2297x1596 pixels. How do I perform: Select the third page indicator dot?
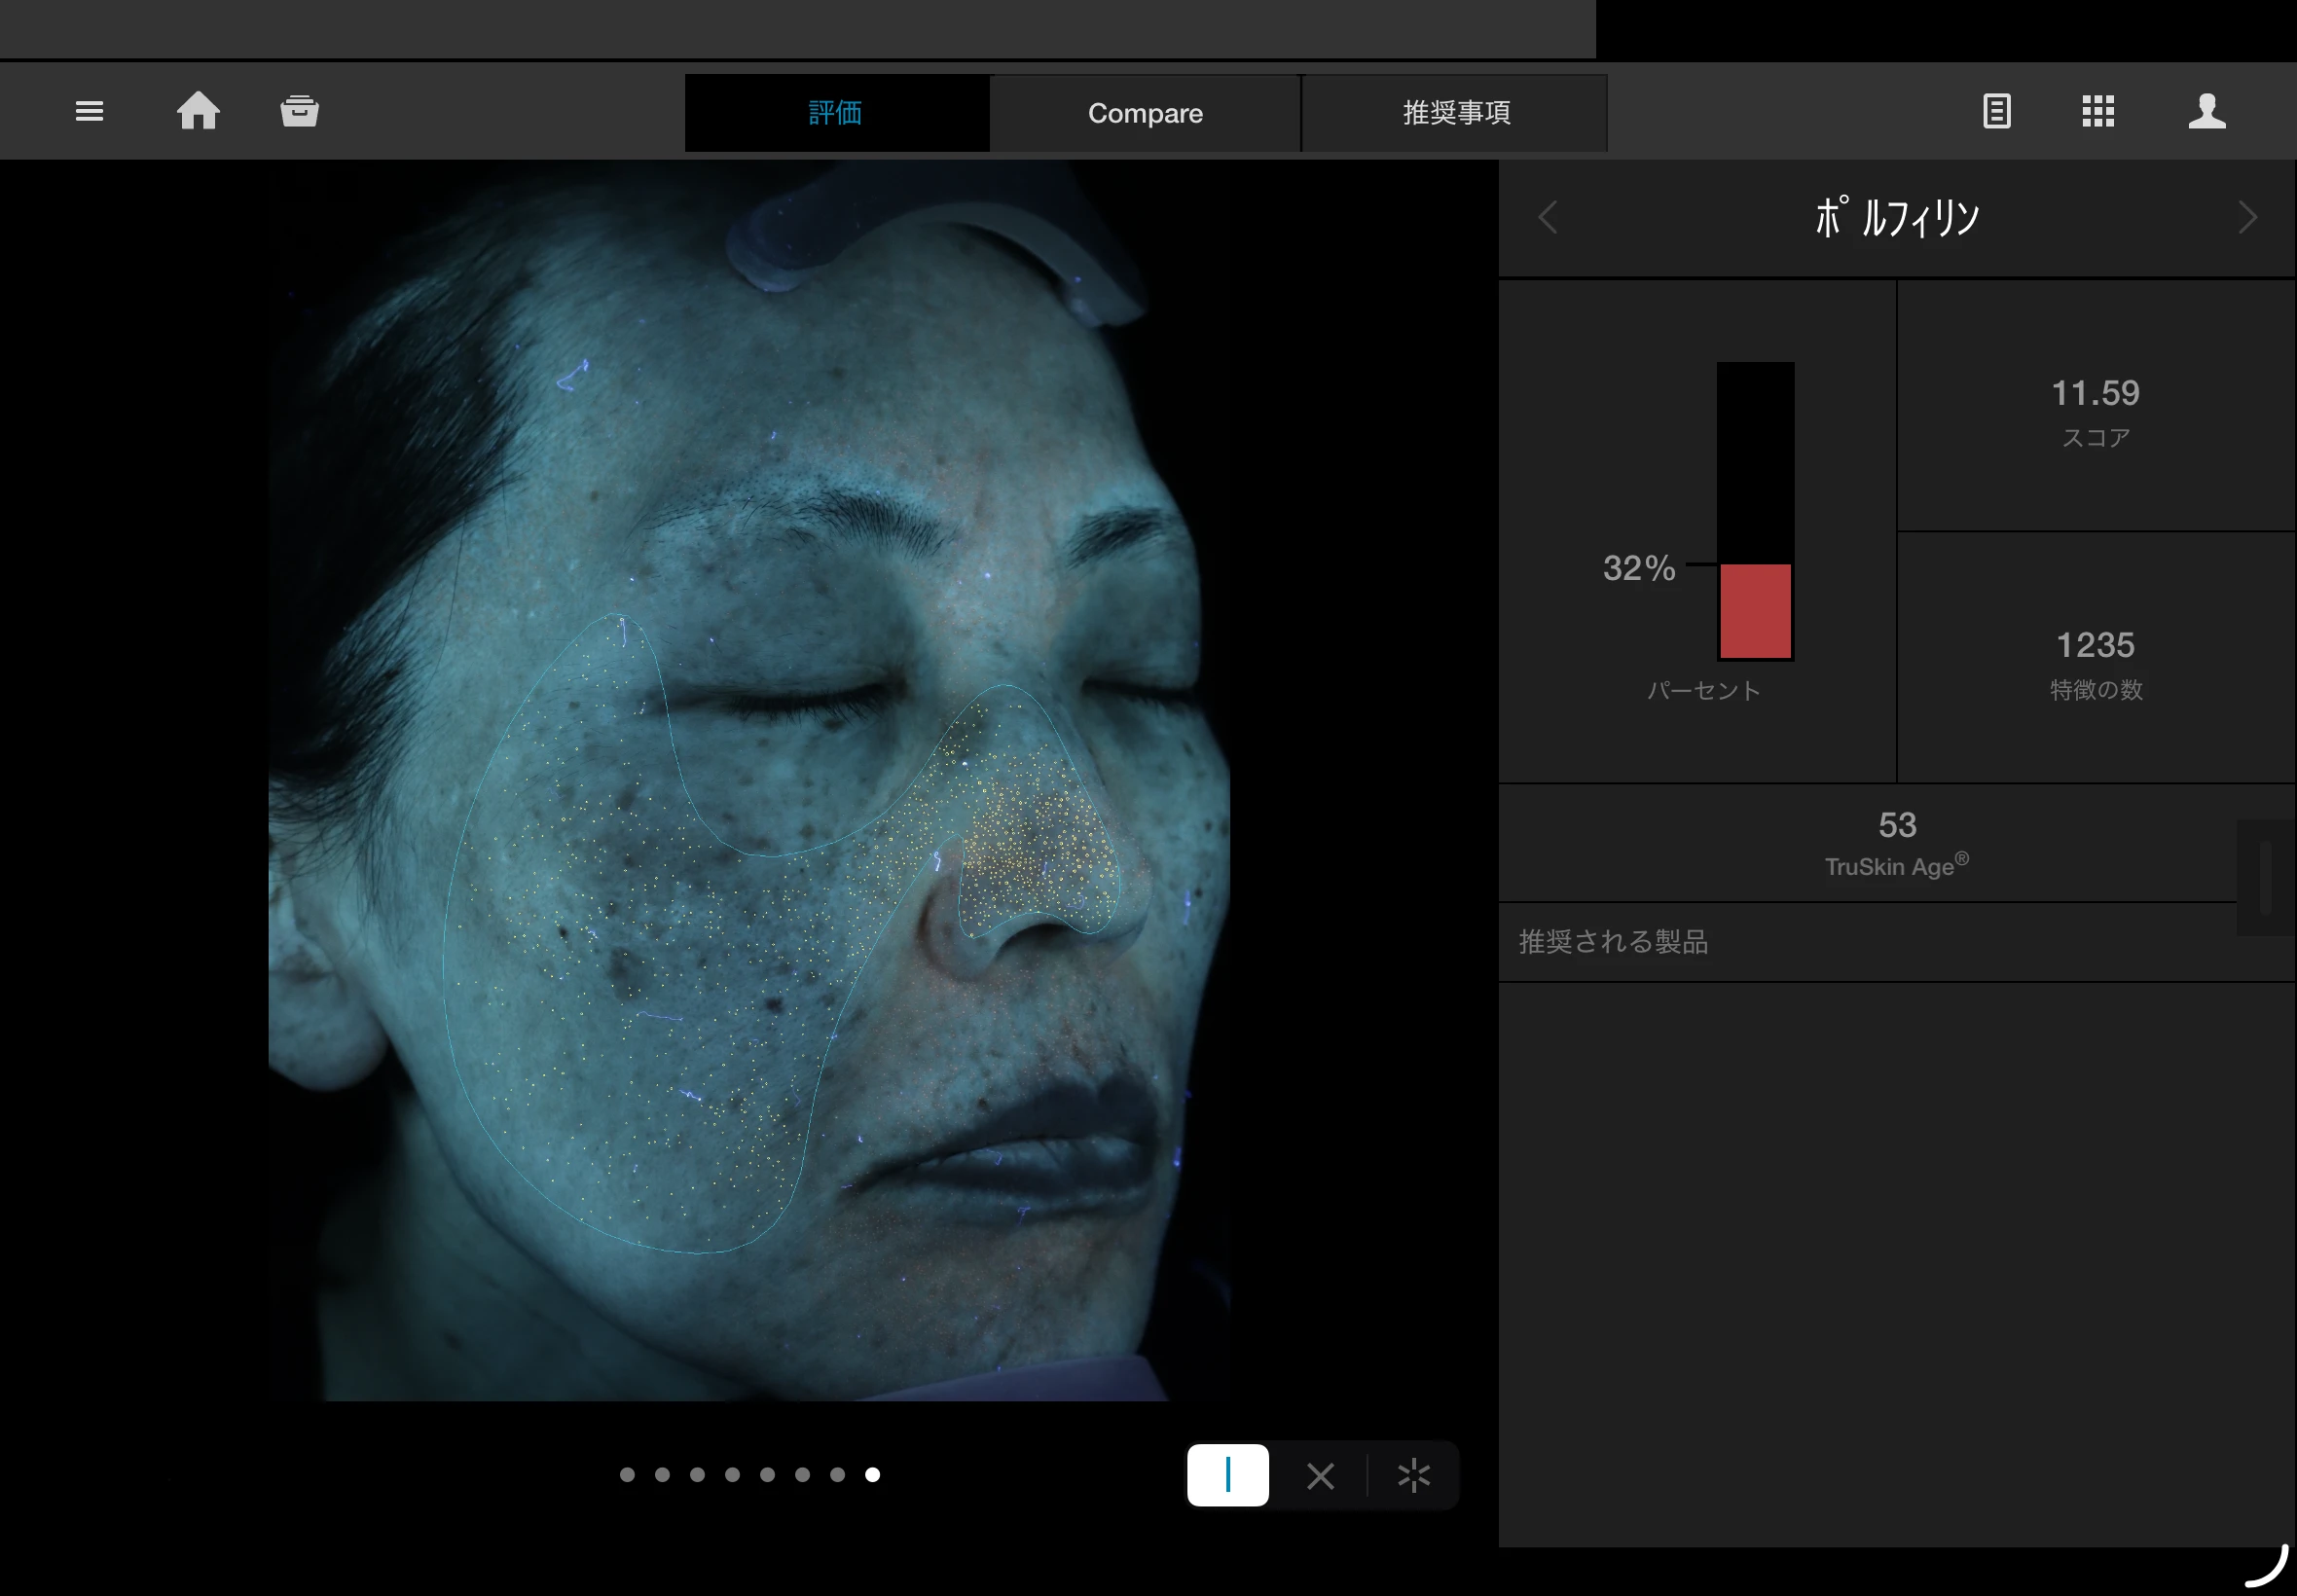tap(697, 1474)
